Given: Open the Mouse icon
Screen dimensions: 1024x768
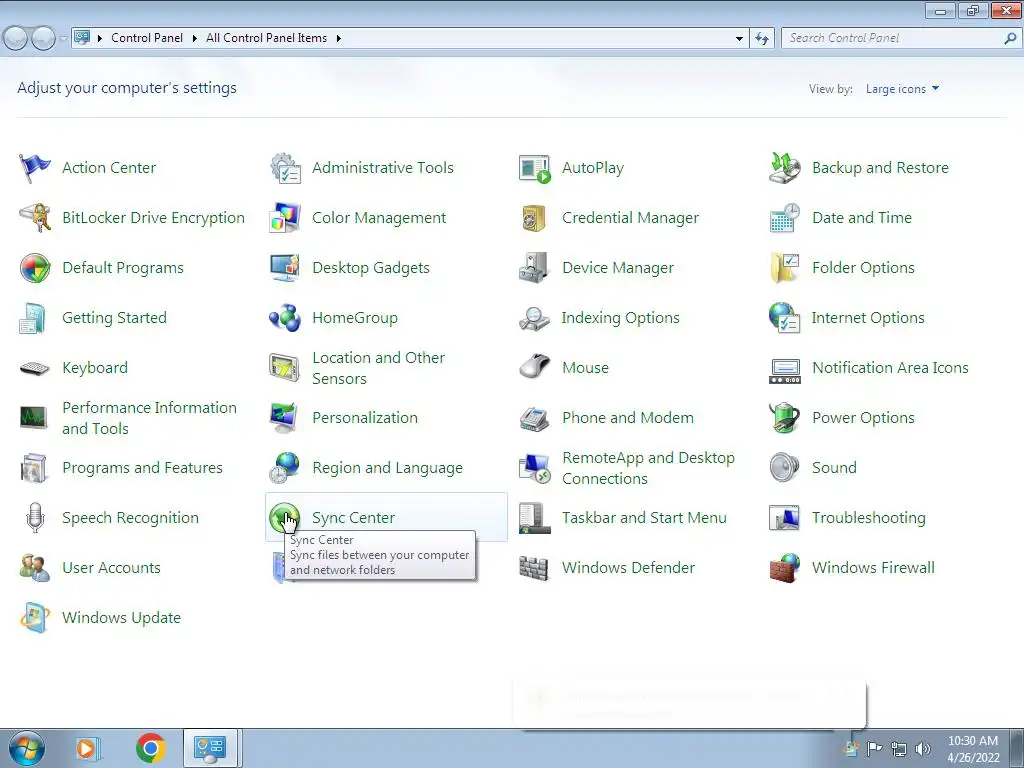Looking at the screenshot, I should (535, 368).
